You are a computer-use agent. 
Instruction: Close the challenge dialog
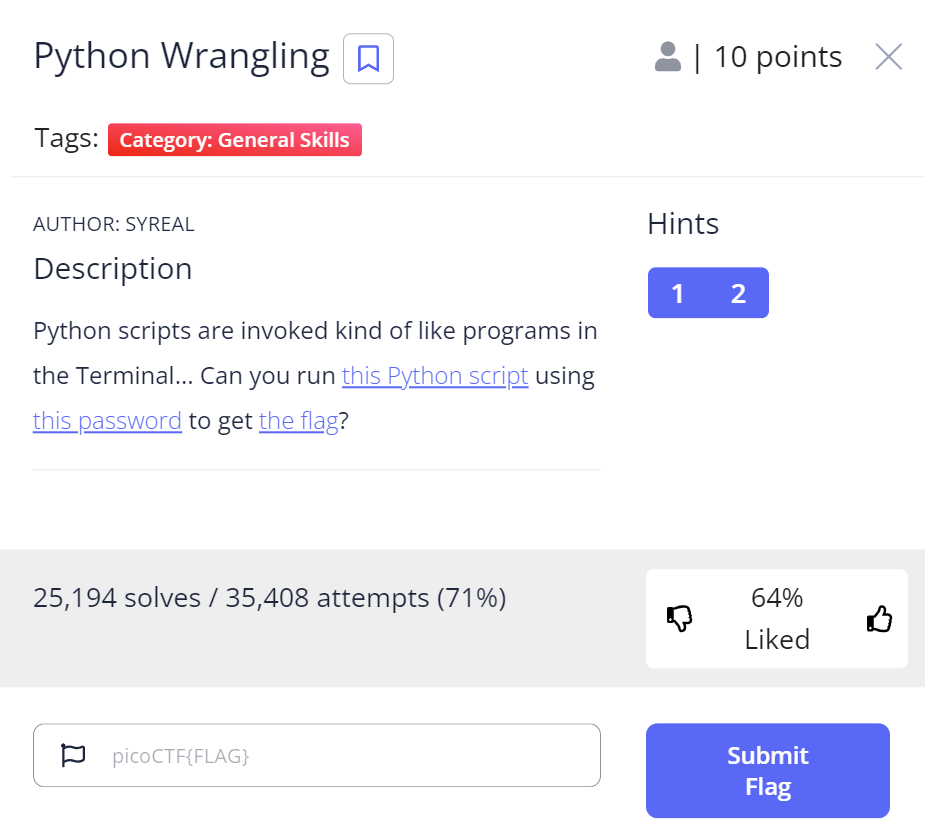click(x=888, y=57)
